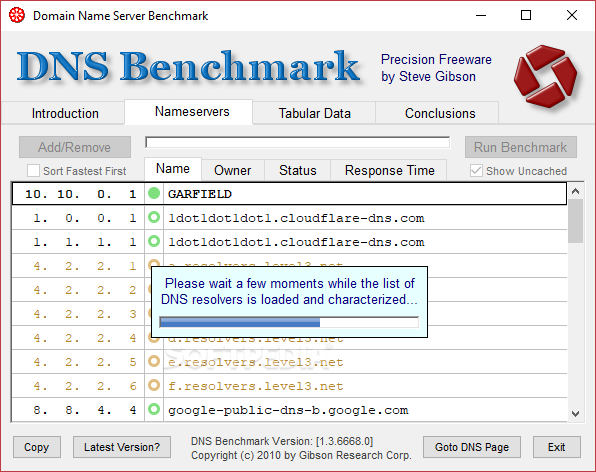The image size is (596, 472).
Task: Select f.resolvers.level3.net entry
Action: (x=255, y=386)
